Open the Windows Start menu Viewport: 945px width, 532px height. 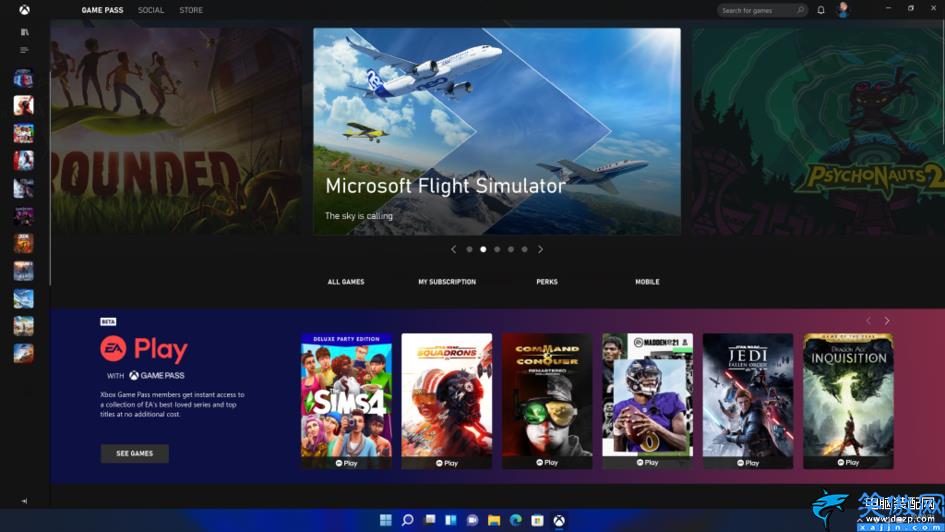pyautogui.click(x=386, y=520)
